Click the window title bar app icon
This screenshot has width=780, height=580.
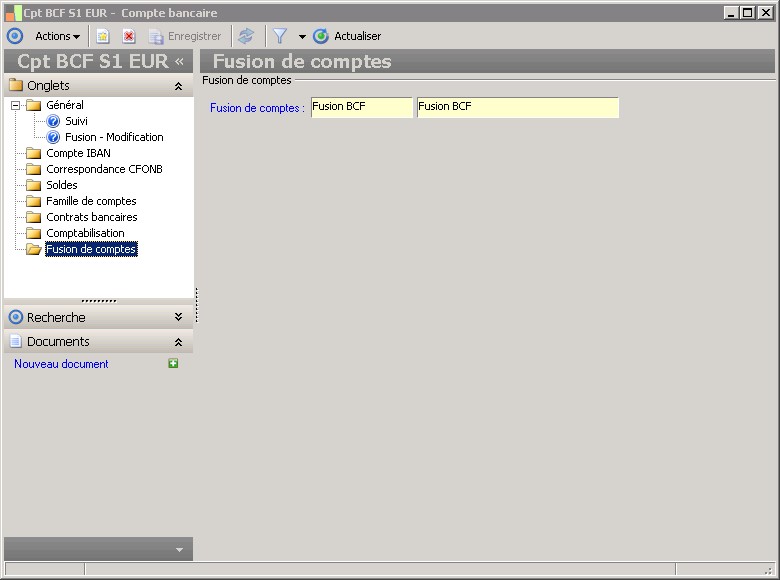(x=13, y=13)
